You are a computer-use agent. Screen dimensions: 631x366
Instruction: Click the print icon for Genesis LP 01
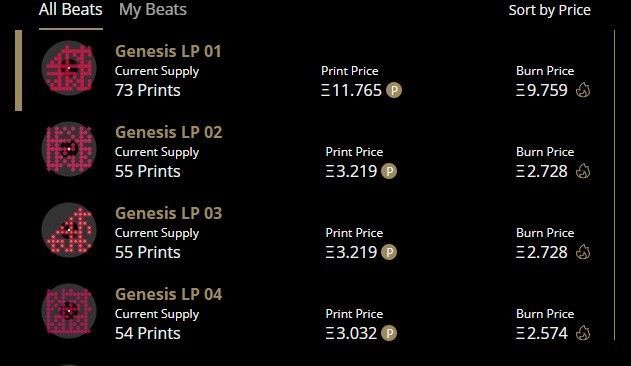coord(394,90)
